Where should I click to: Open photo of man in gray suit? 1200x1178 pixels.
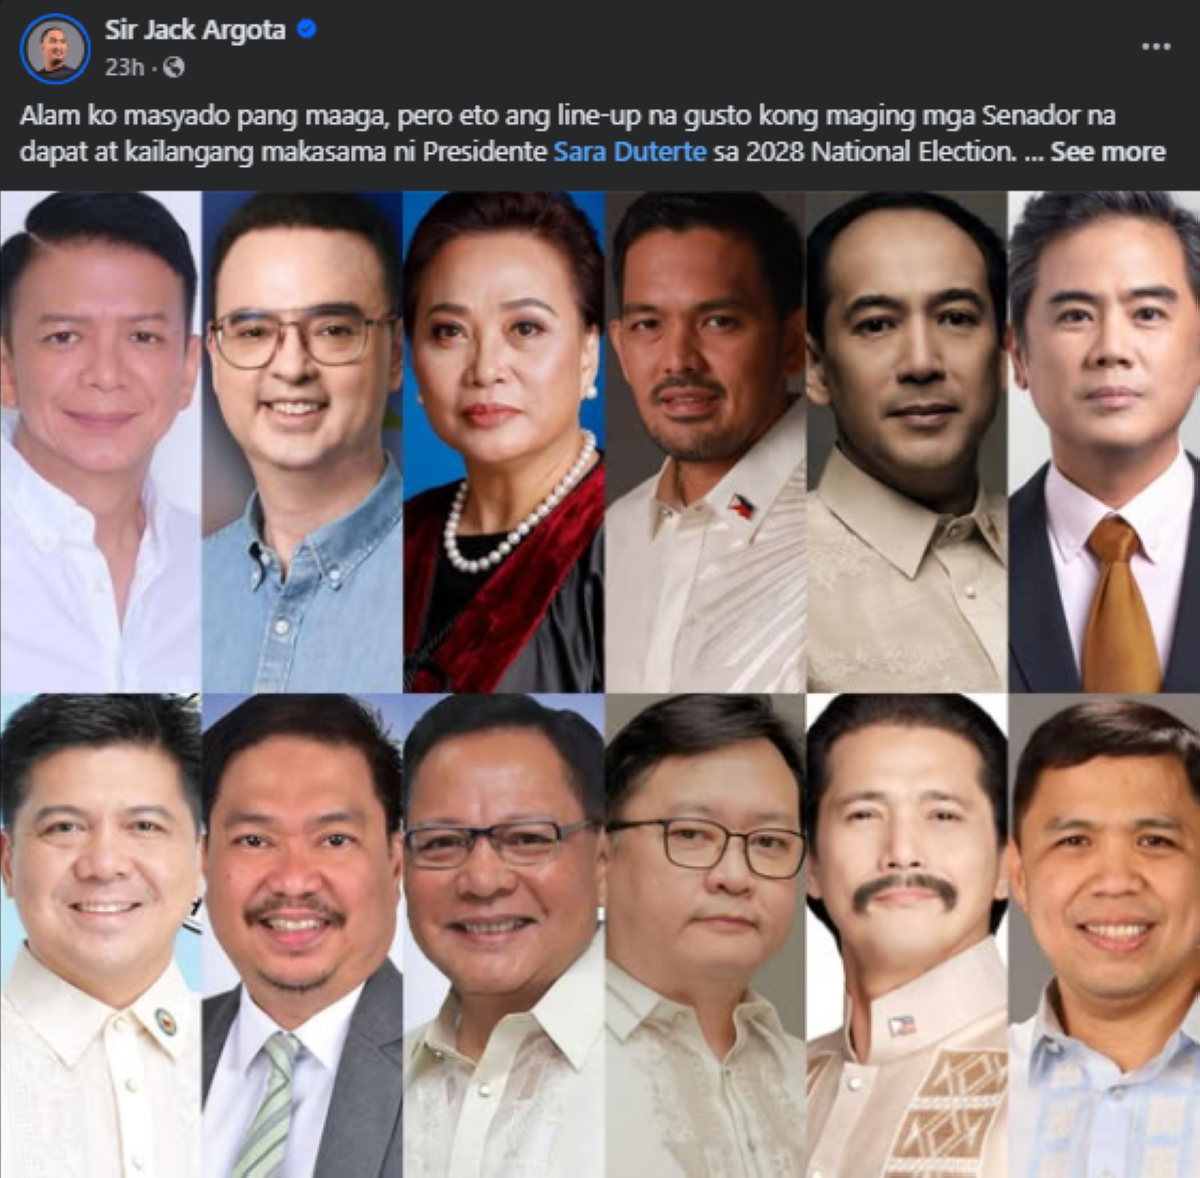point(302,936)
